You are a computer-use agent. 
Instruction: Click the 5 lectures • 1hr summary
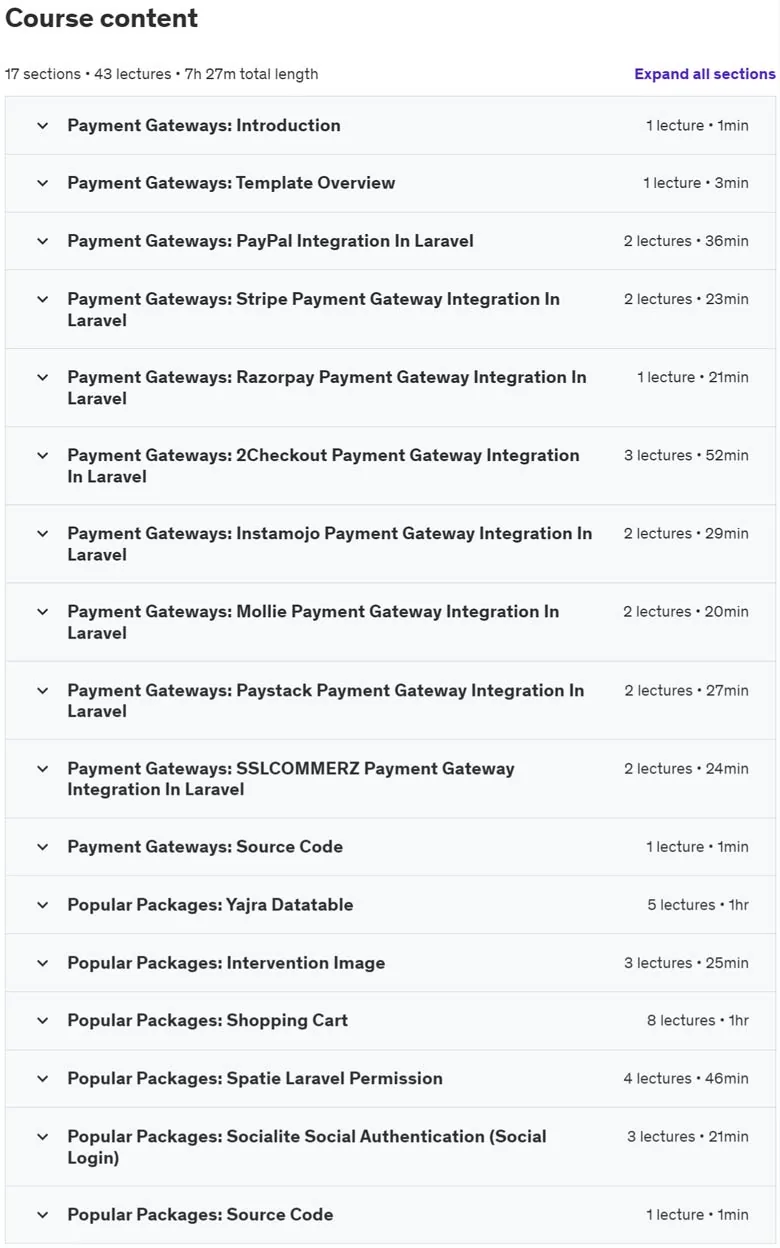(x=698, y=905)
